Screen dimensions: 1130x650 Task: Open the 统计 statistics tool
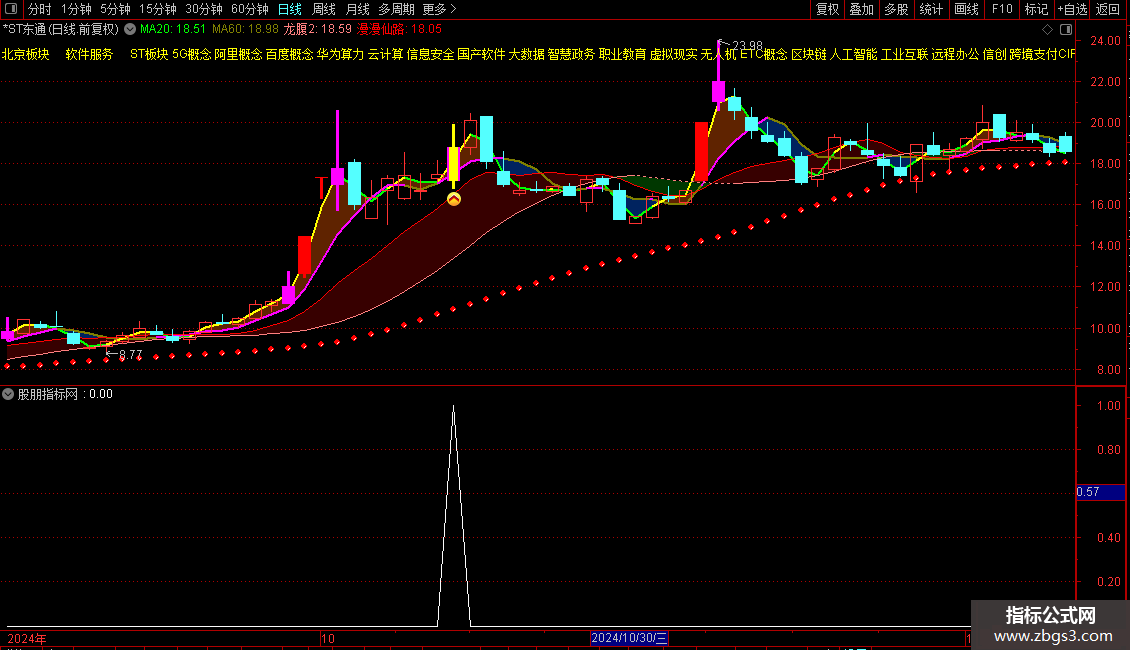[931, 9]
